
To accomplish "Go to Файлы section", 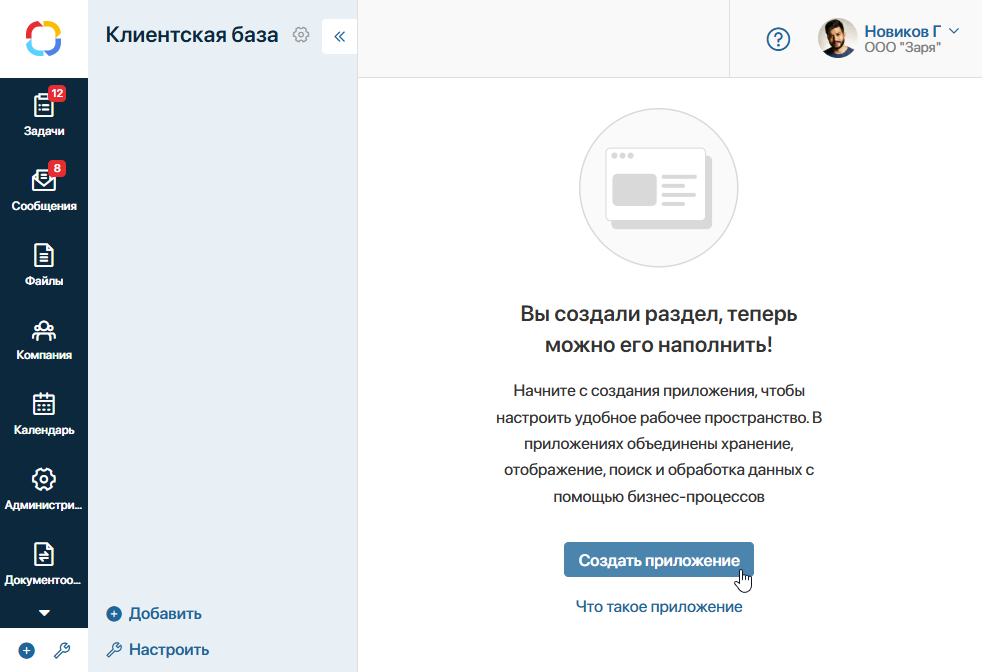I will (44, 265).
